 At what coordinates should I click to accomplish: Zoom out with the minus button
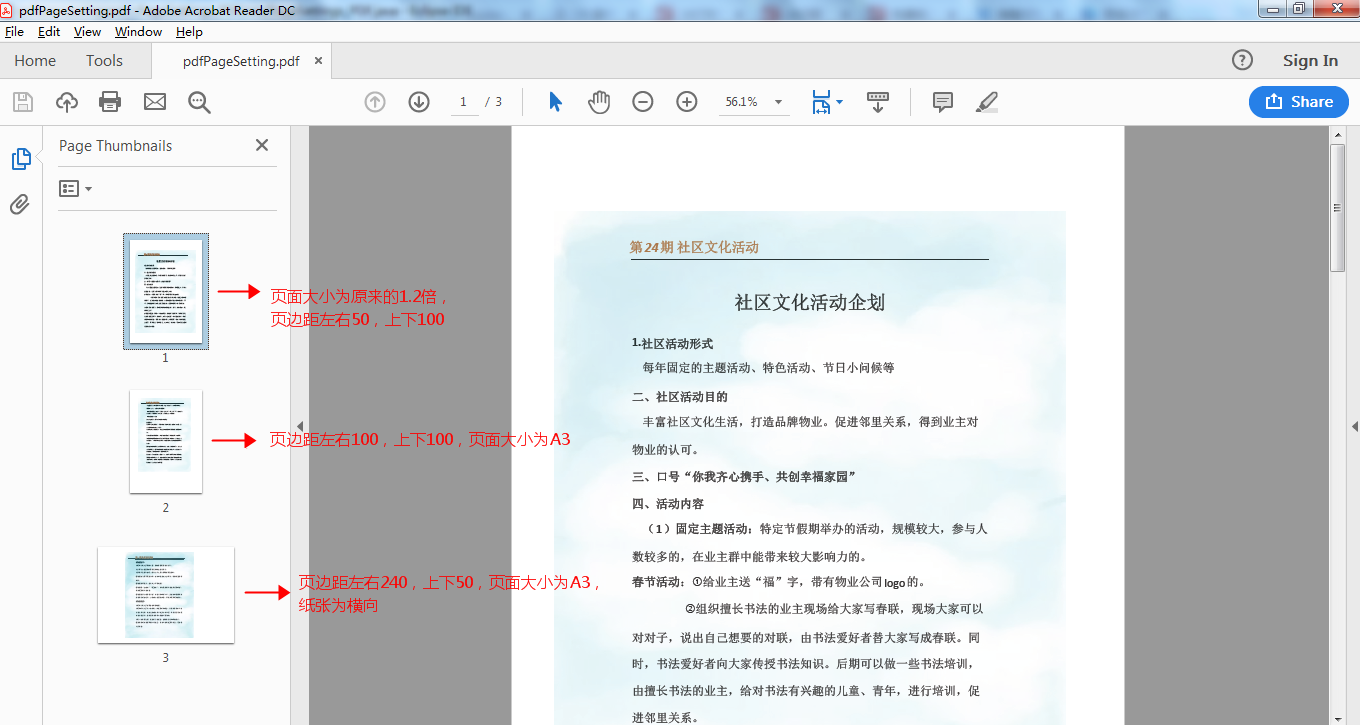pos(642,101)
